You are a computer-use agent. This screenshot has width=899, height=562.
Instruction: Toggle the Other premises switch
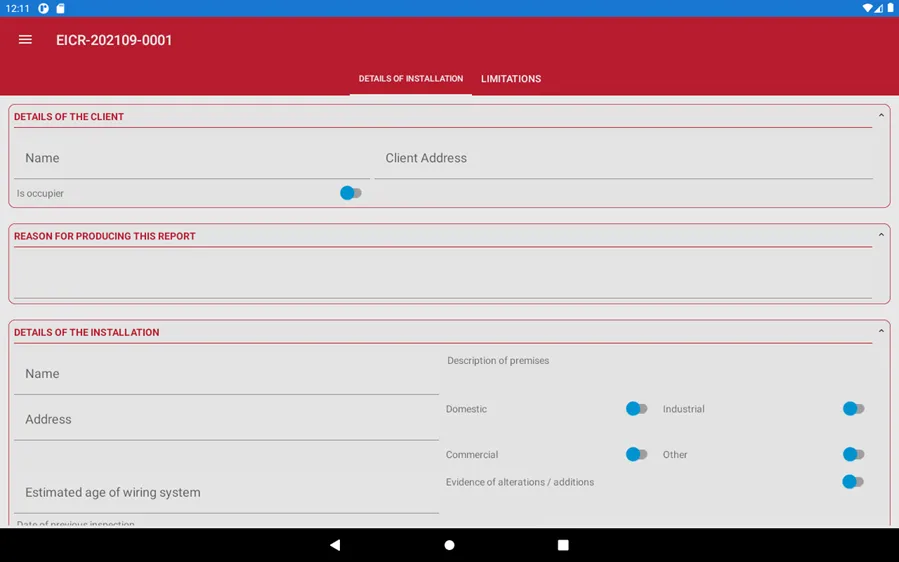(x=853, y=454)
